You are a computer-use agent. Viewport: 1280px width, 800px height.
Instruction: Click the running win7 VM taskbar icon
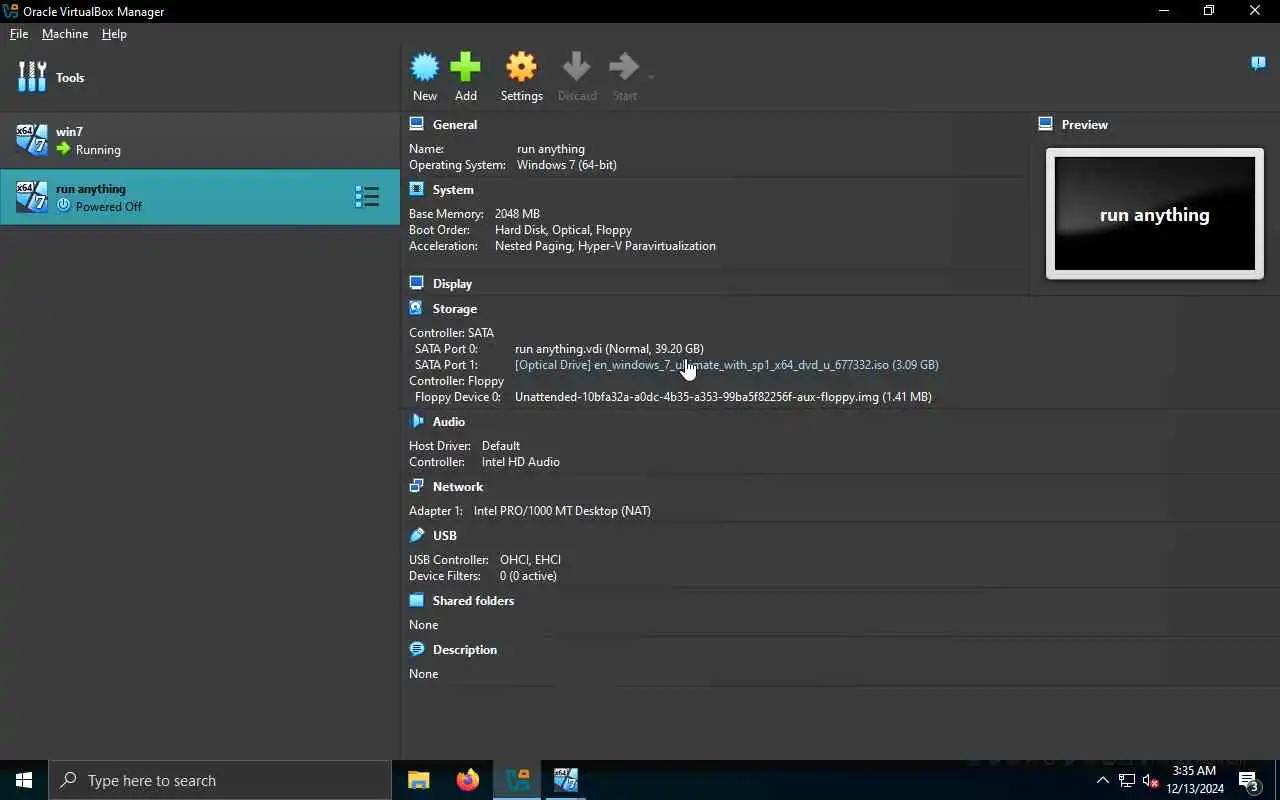click(x=566, y=780)
